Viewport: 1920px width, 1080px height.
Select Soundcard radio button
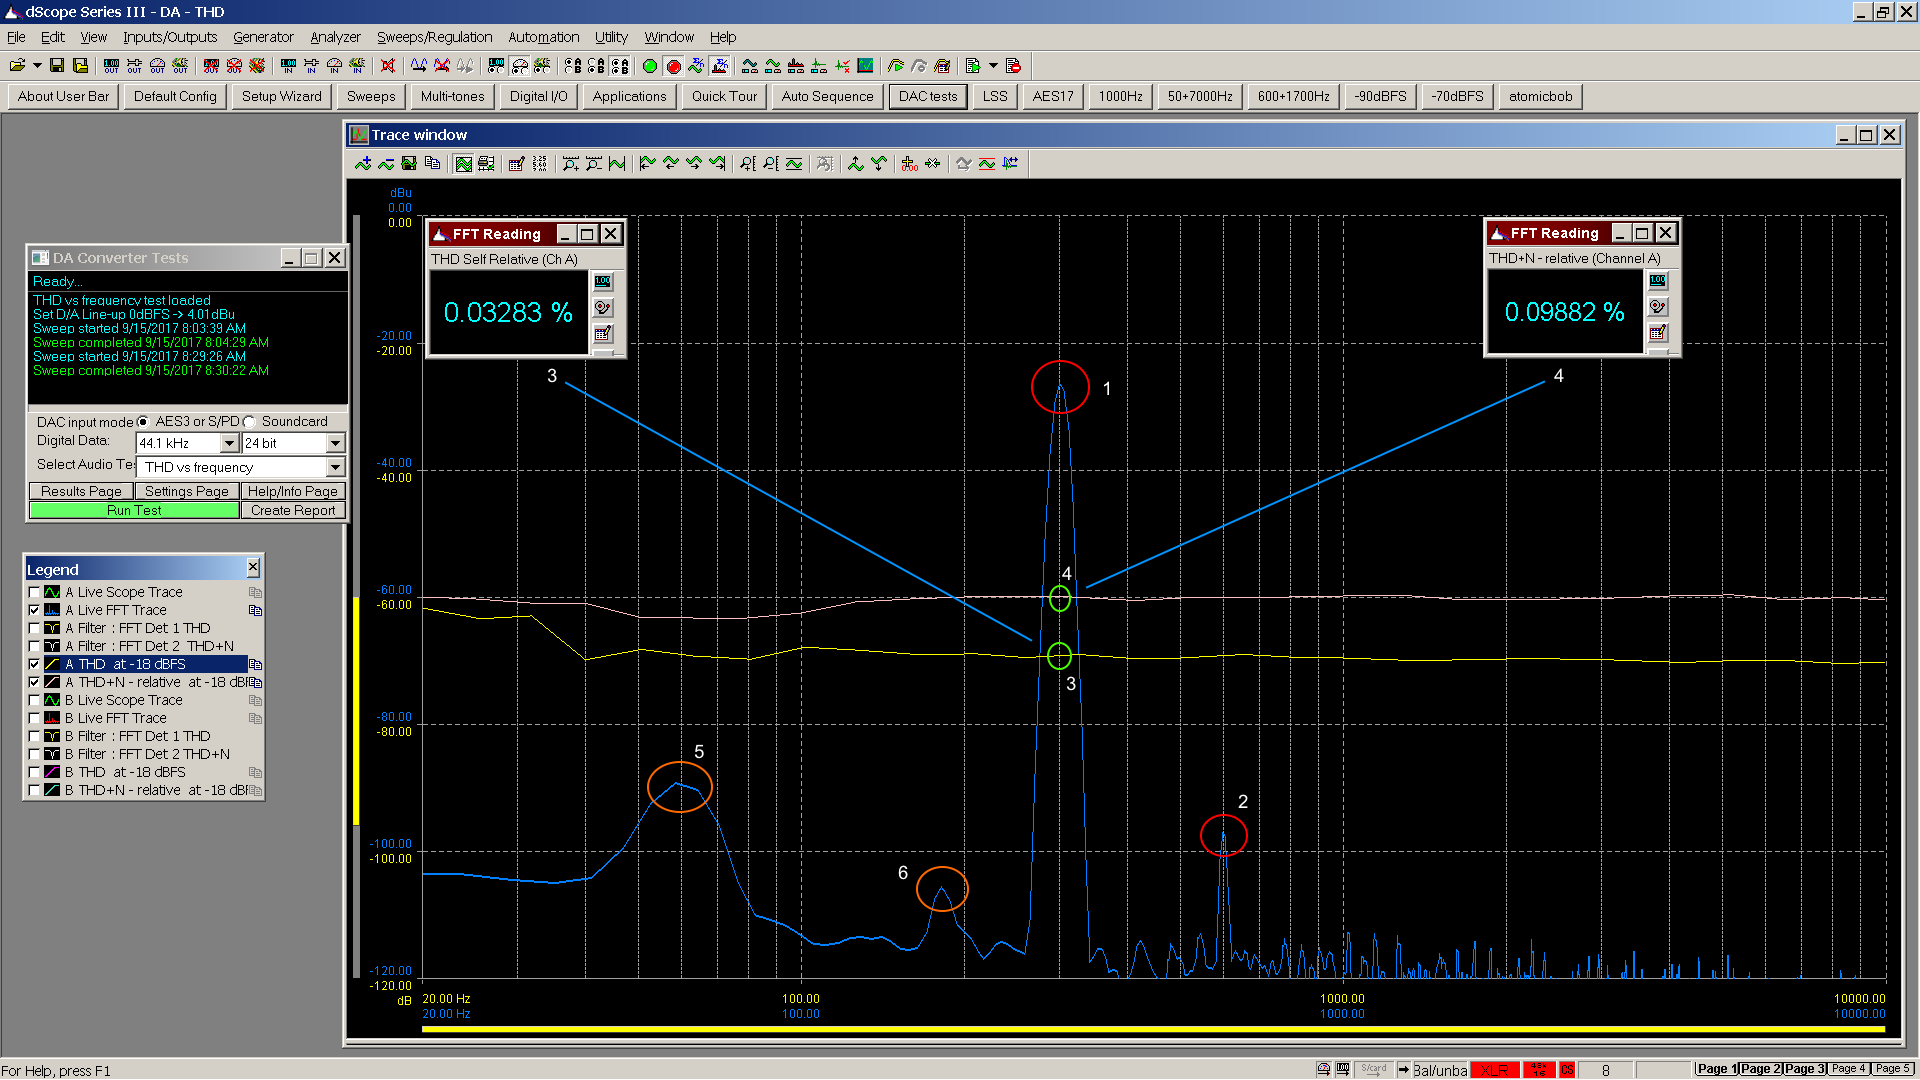point(249,421)
